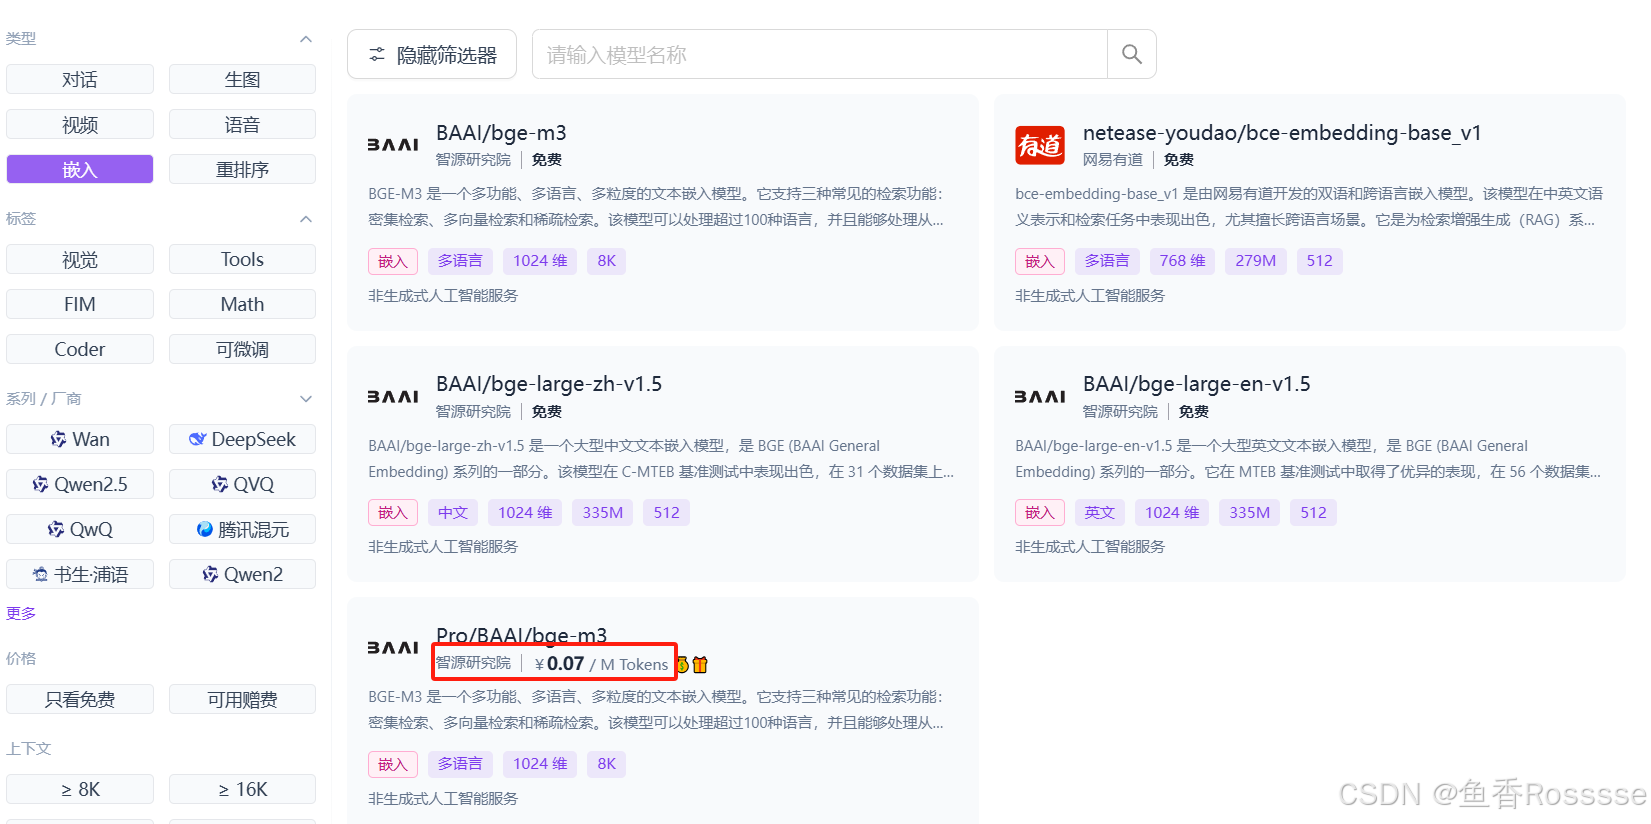Toggle the 重排序 type filter
1651x824 pixels.
[x=242, y=170]
